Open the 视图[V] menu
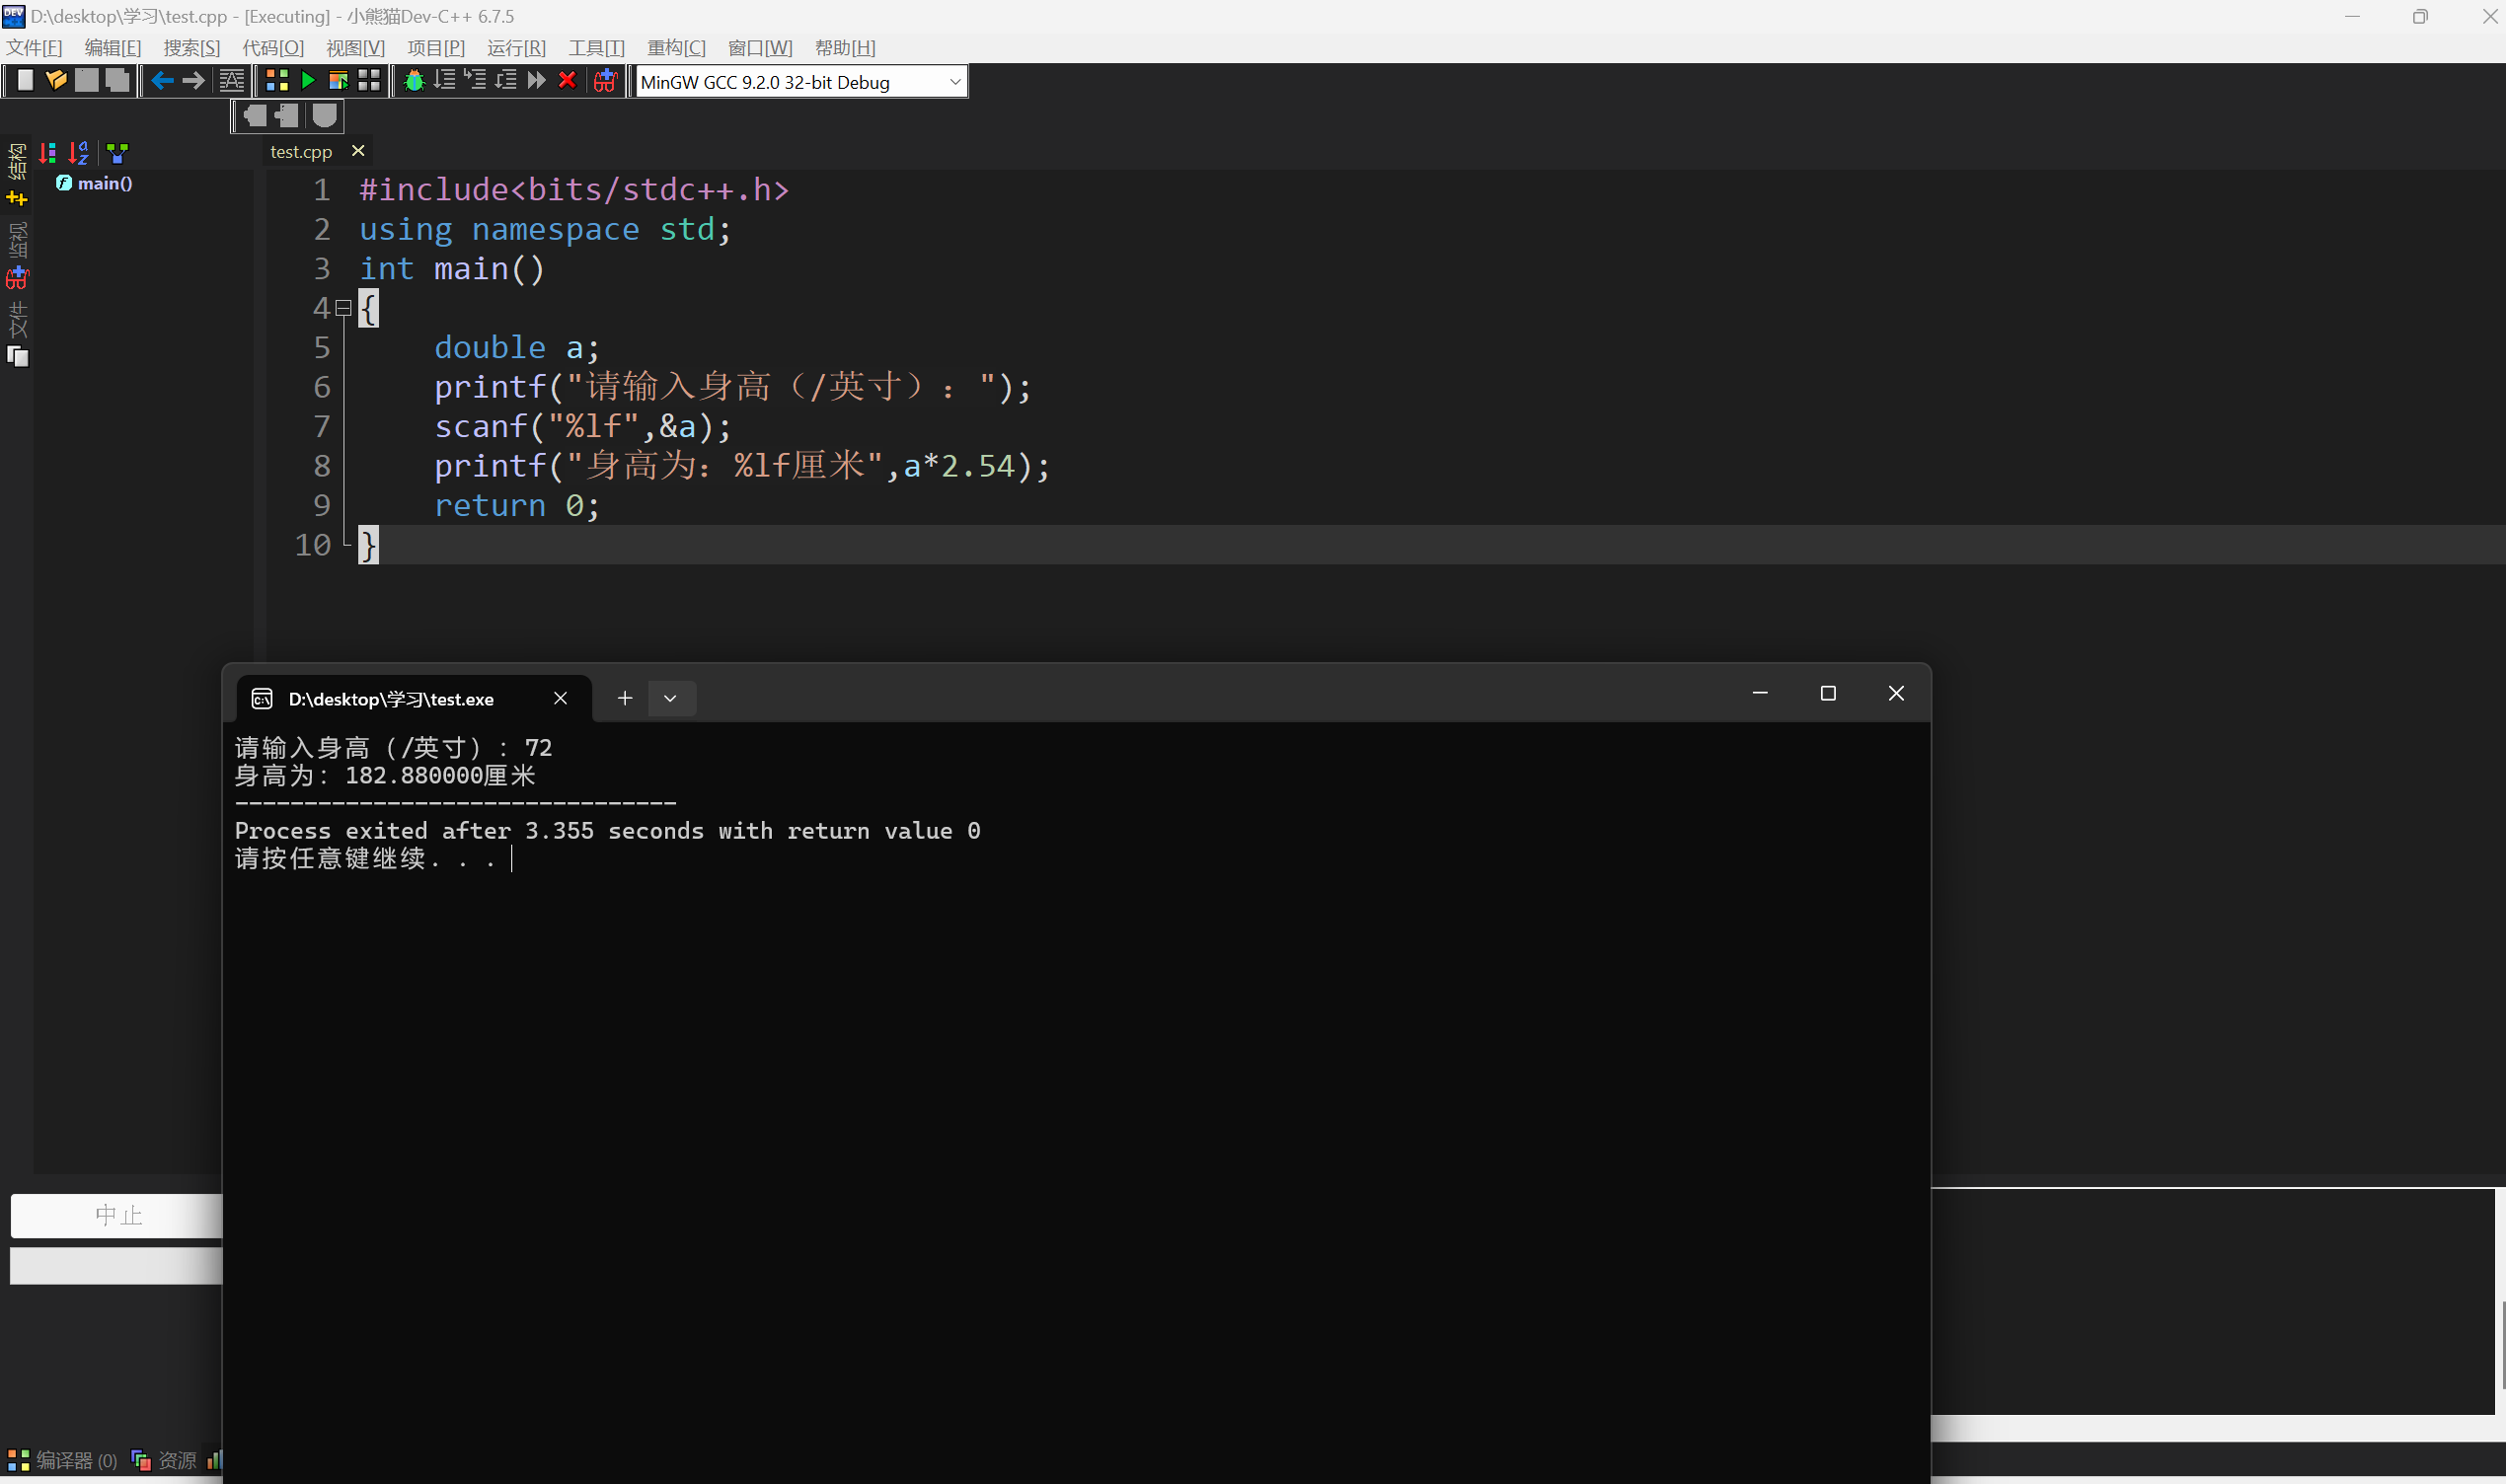Image resolution: width=2506 pixels, height=1484 pixels. pyautogui.click(x=355, y=48)
